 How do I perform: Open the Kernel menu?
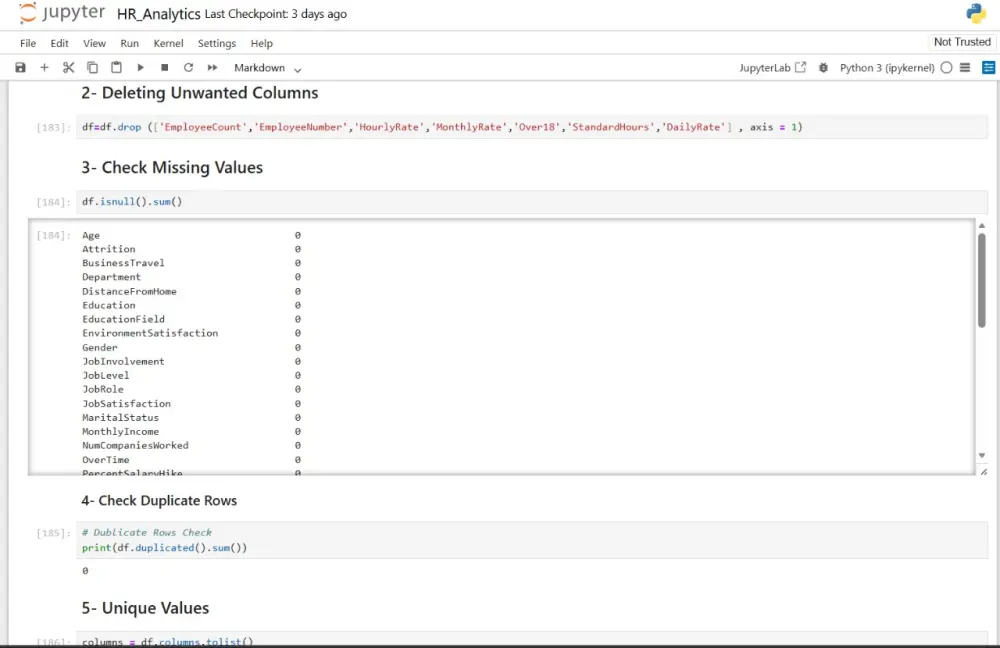(168, 43)
